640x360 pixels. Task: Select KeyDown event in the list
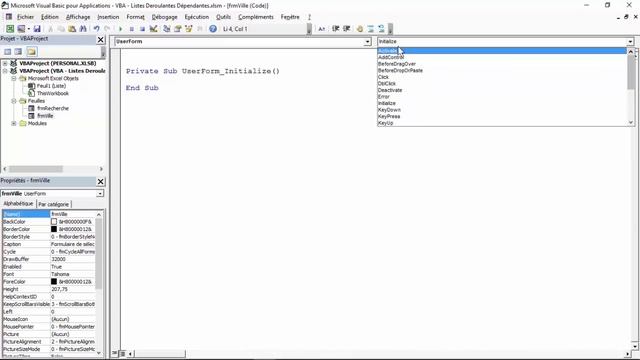point(502,110)
